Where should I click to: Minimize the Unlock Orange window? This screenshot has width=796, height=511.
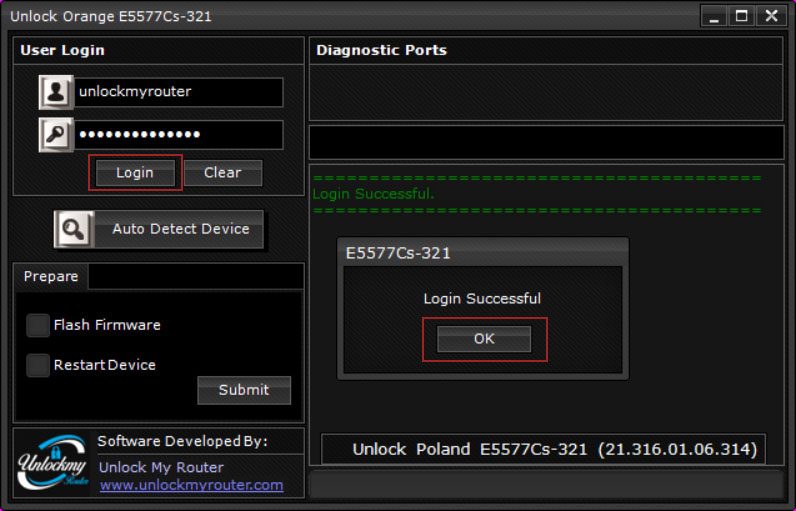pyautogui.click(x=714, y=16)
